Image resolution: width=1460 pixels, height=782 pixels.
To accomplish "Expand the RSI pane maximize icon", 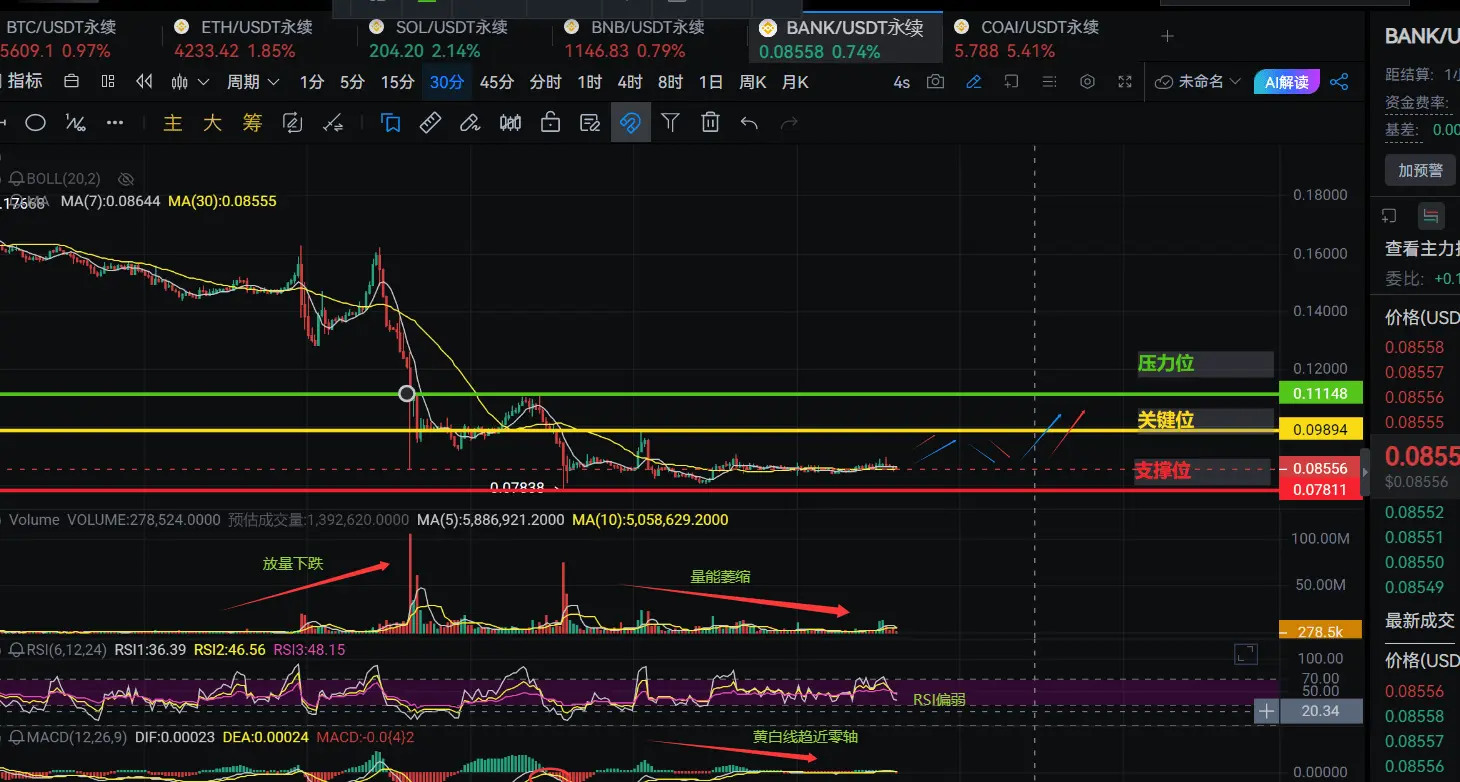I will coord(1245,654).
